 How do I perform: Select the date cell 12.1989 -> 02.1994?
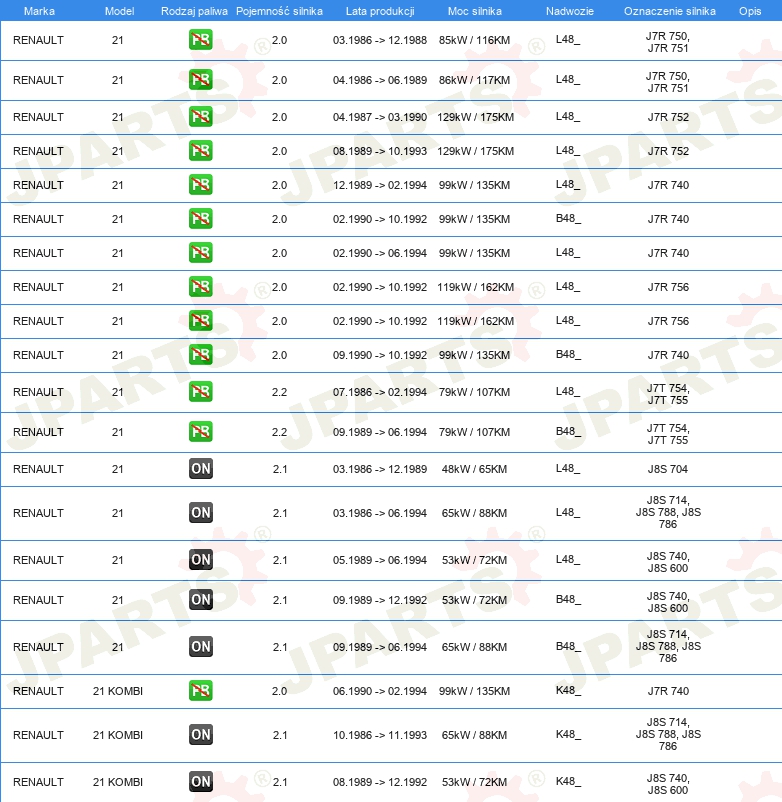click(x=380, y=185)
